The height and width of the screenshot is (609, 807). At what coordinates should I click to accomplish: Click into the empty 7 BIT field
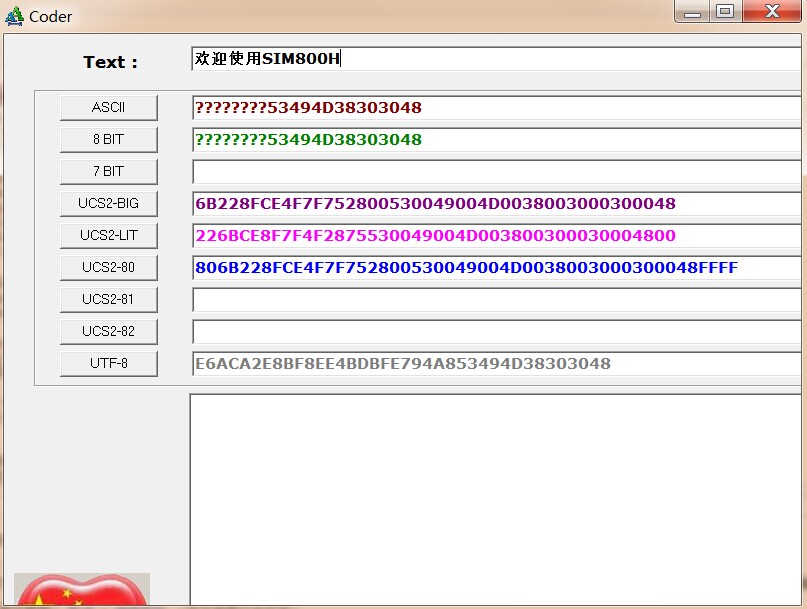[497, 171]
